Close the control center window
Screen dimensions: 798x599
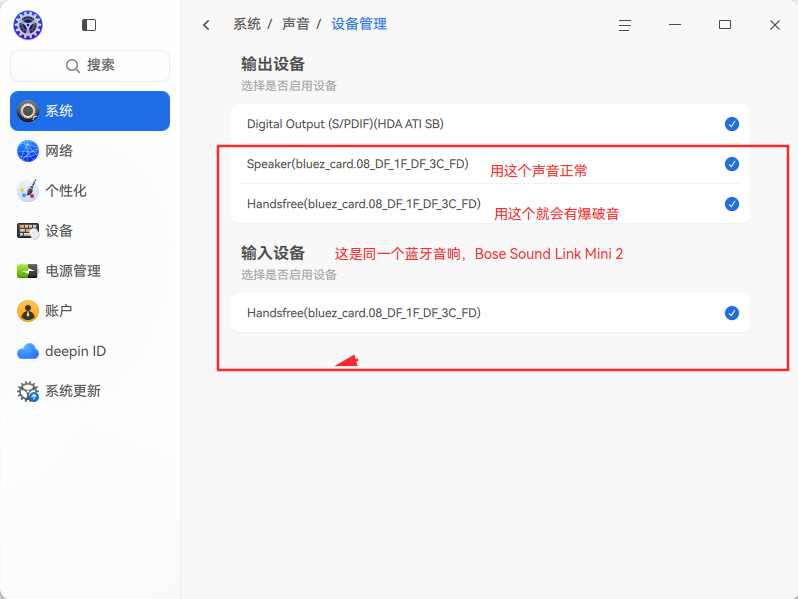pyautogui.click(x=775, y=25)
